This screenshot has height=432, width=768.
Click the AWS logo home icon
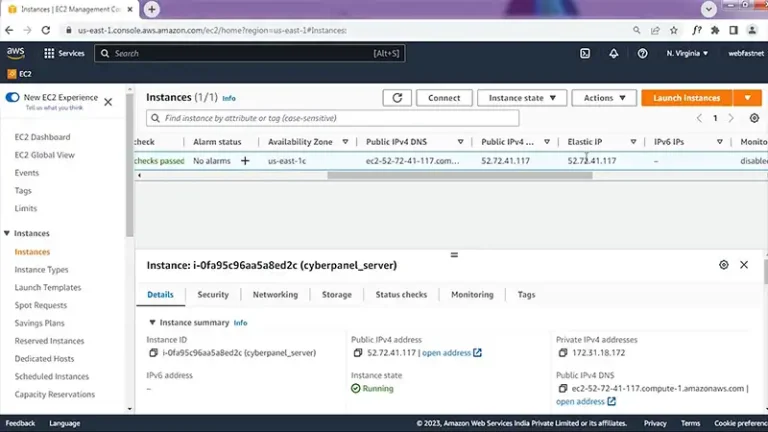tap(16, 53)
